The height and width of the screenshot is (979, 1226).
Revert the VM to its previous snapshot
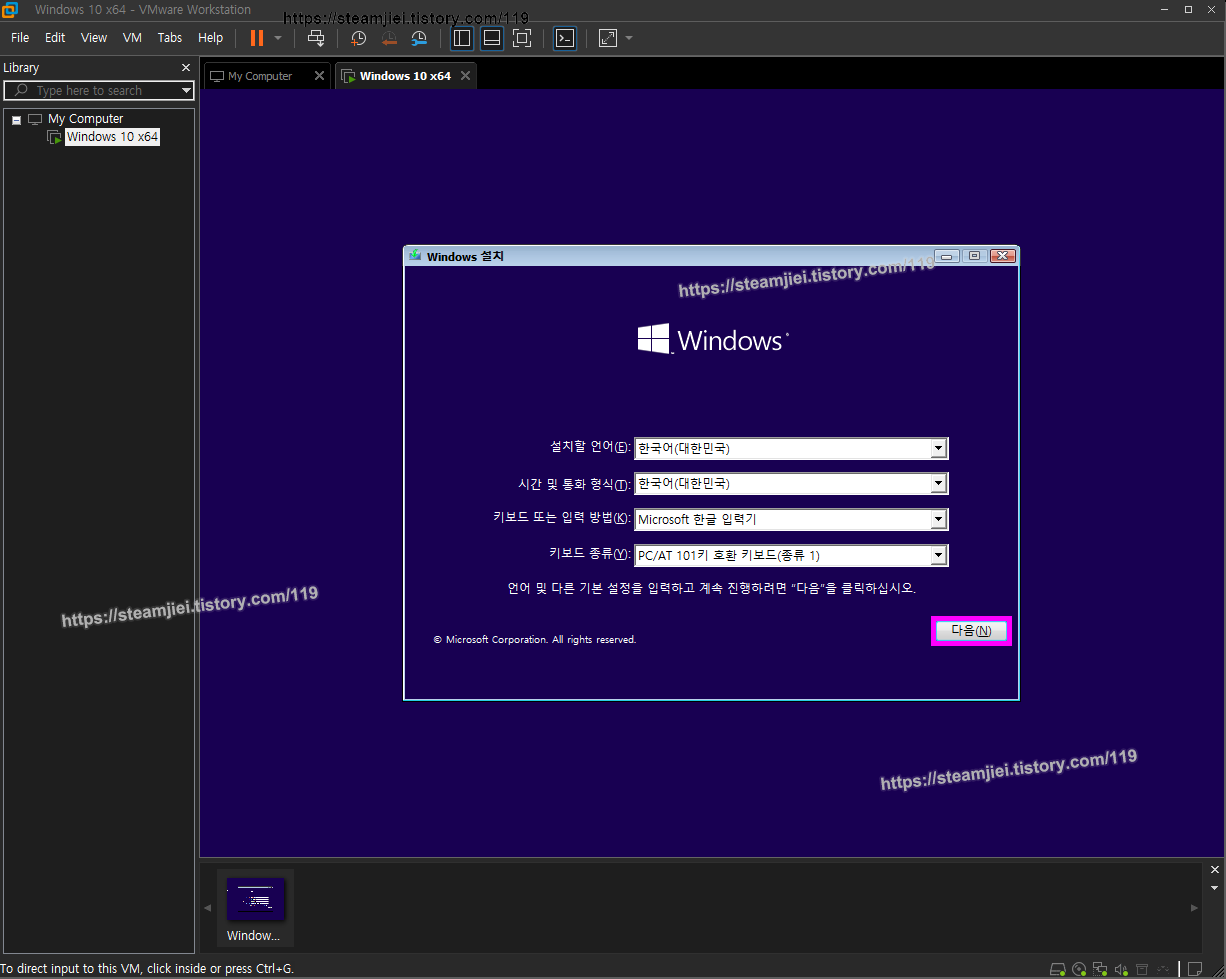pos(389,38)
